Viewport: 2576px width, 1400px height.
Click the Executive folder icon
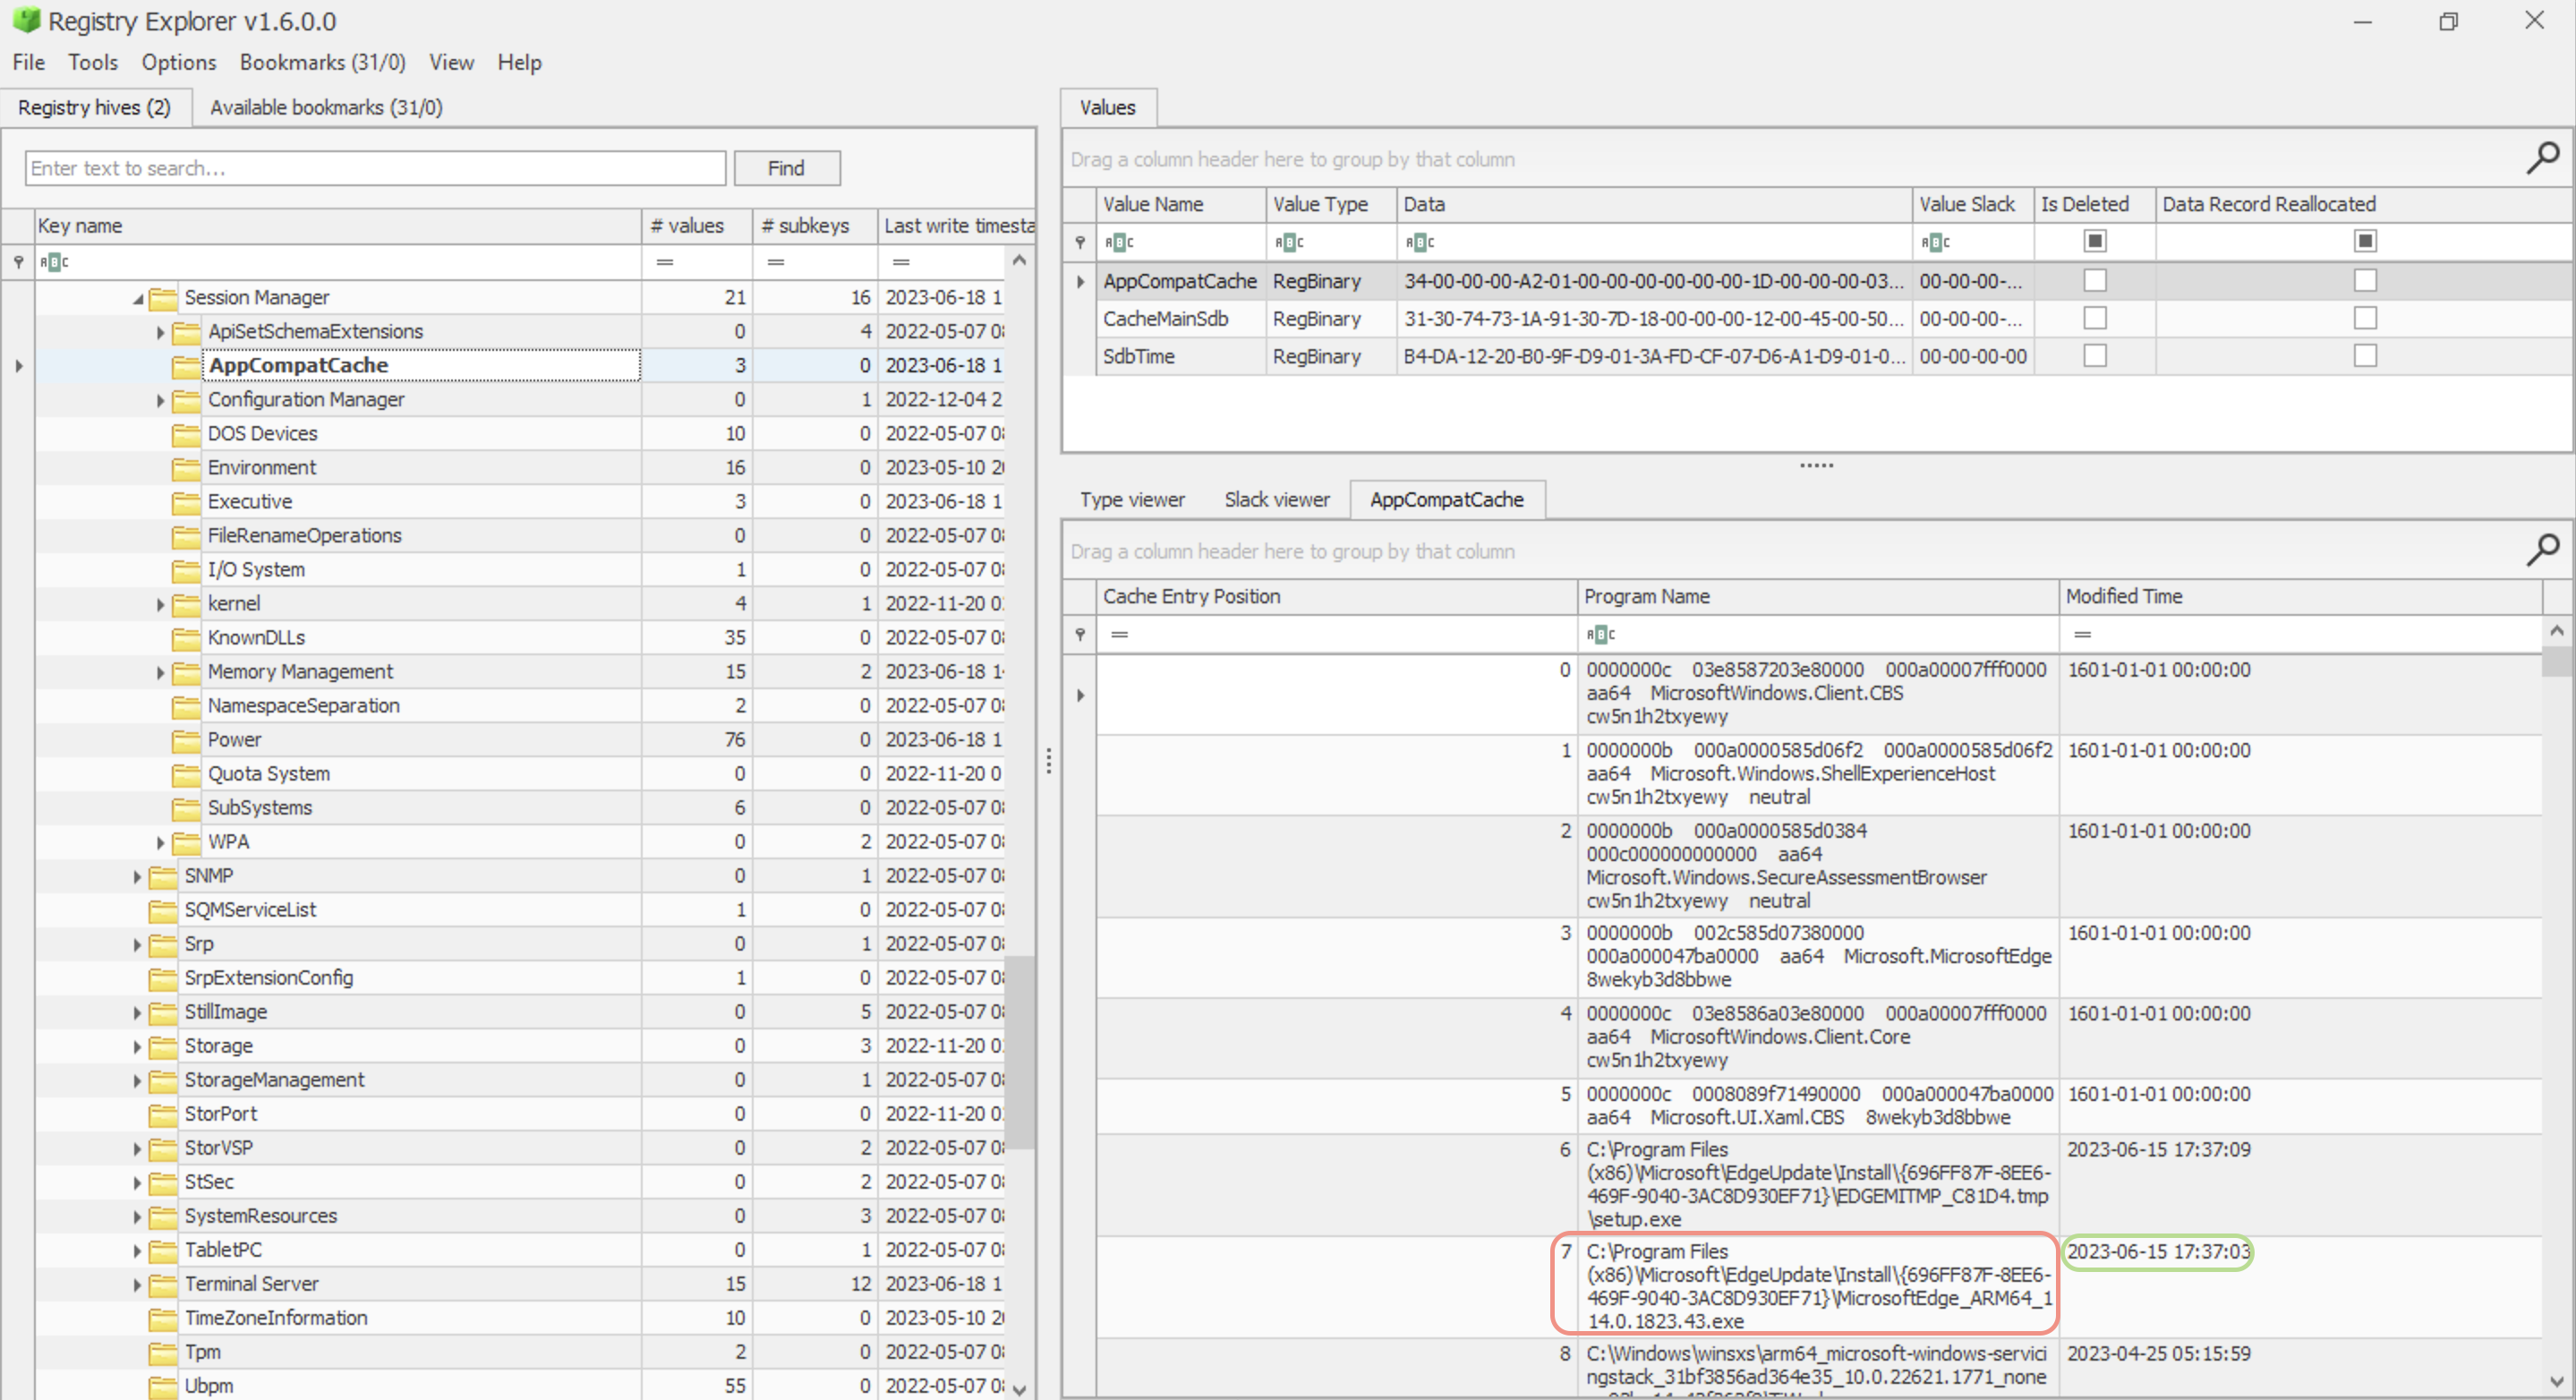click(186, 502)
